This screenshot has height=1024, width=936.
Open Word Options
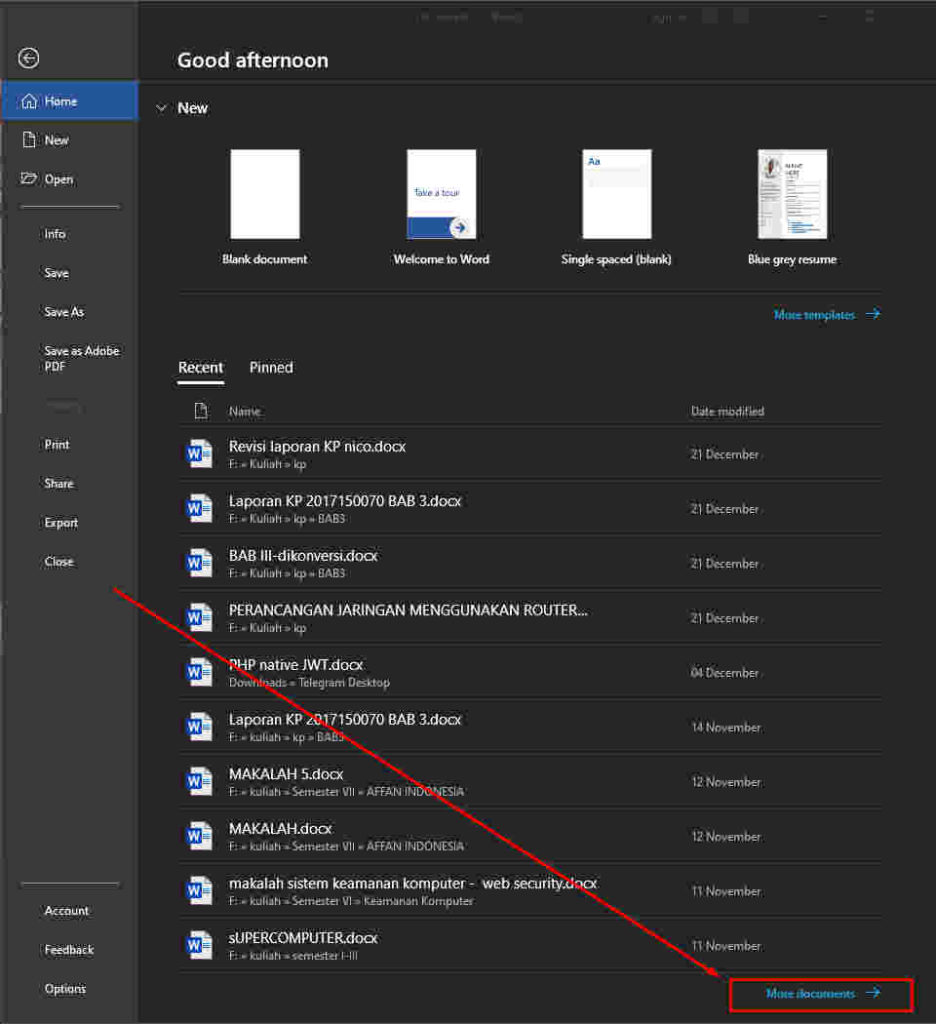(65, 988)
